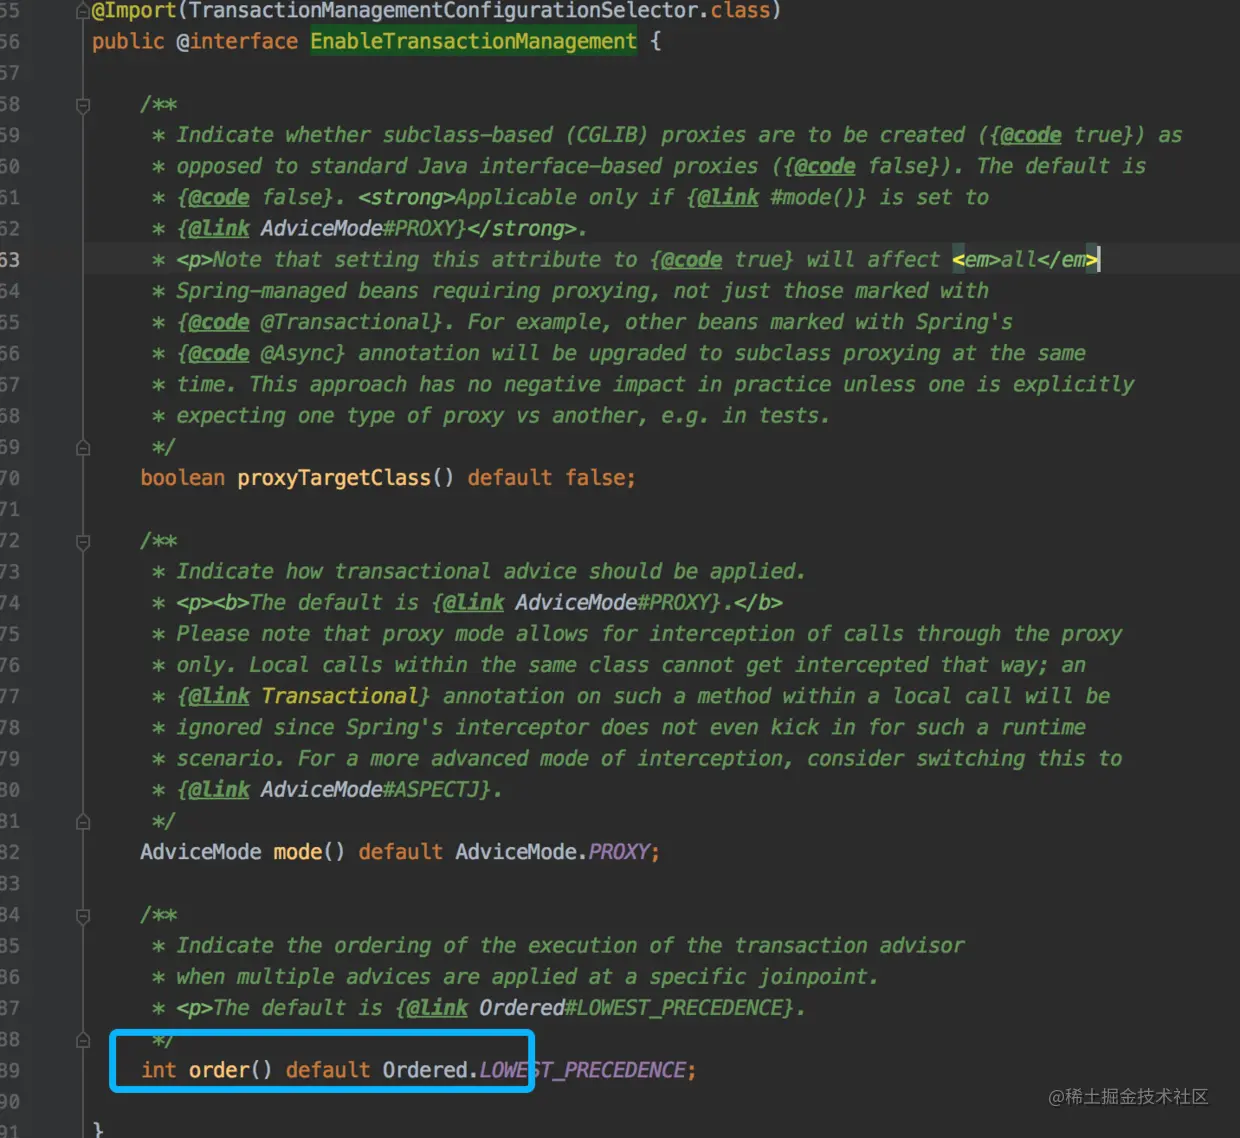Click the 'mode' method name

click(297, 852)
